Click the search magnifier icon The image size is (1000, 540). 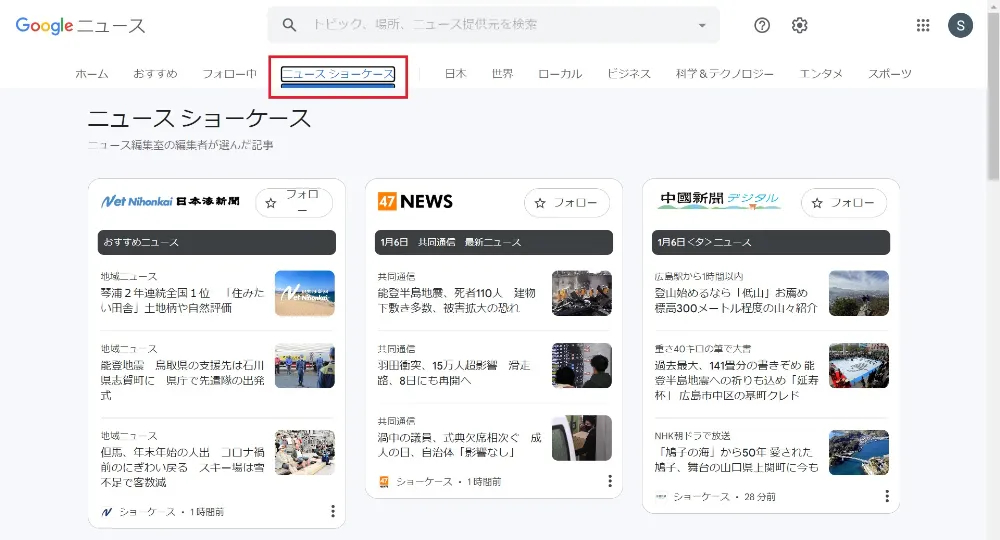tap(289, 25)
